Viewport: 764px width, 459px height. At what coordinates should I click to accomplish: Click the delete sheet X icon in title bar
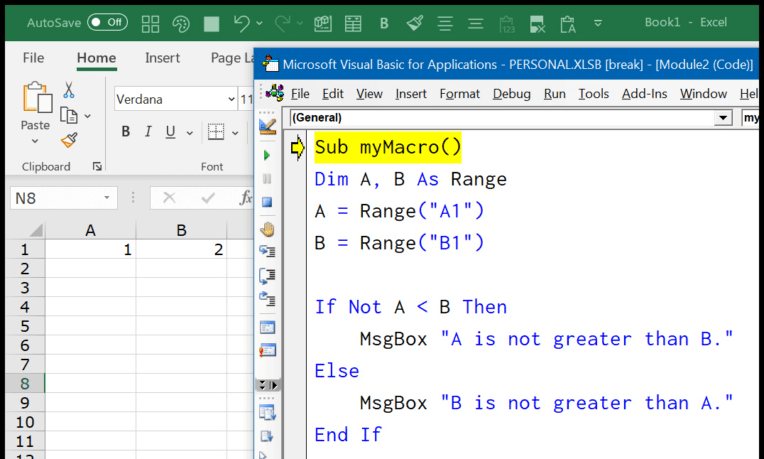(x=537, y=24)
